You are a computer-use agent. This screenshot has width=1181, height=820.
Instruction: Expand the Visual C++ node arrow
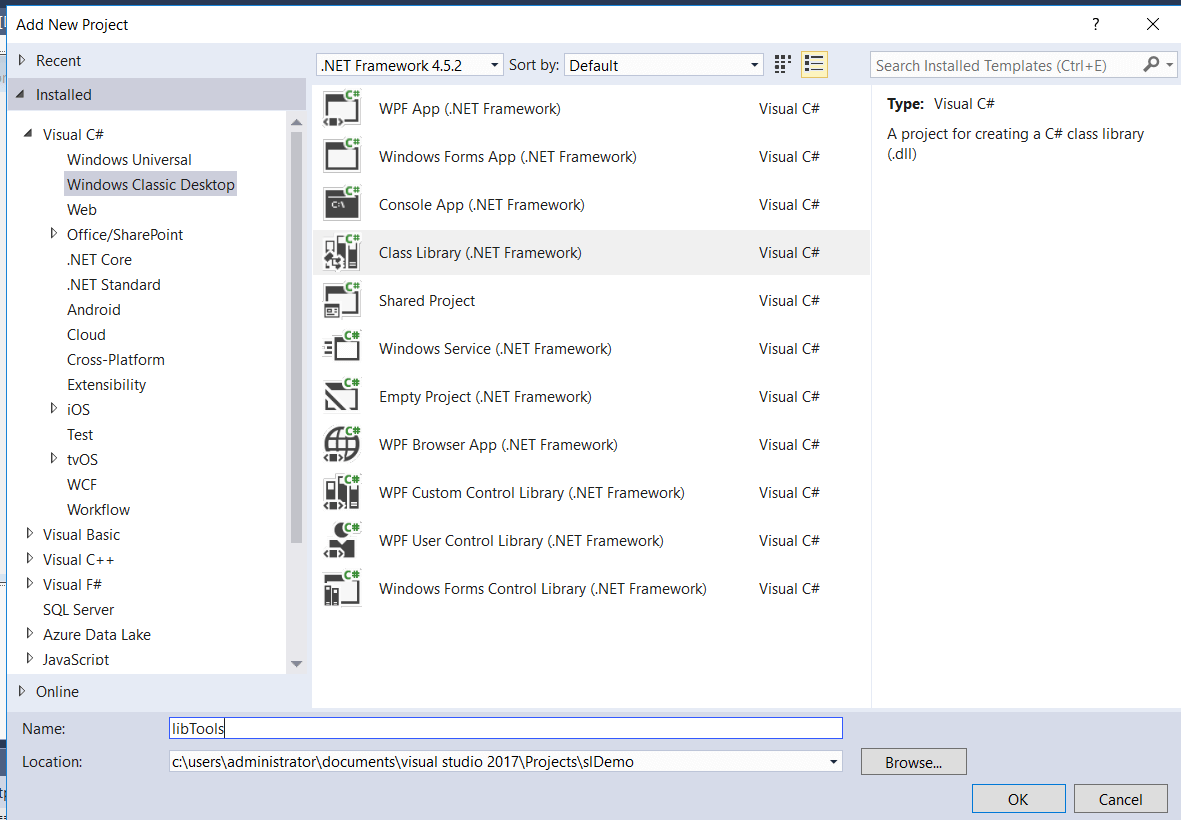(29, 558)
